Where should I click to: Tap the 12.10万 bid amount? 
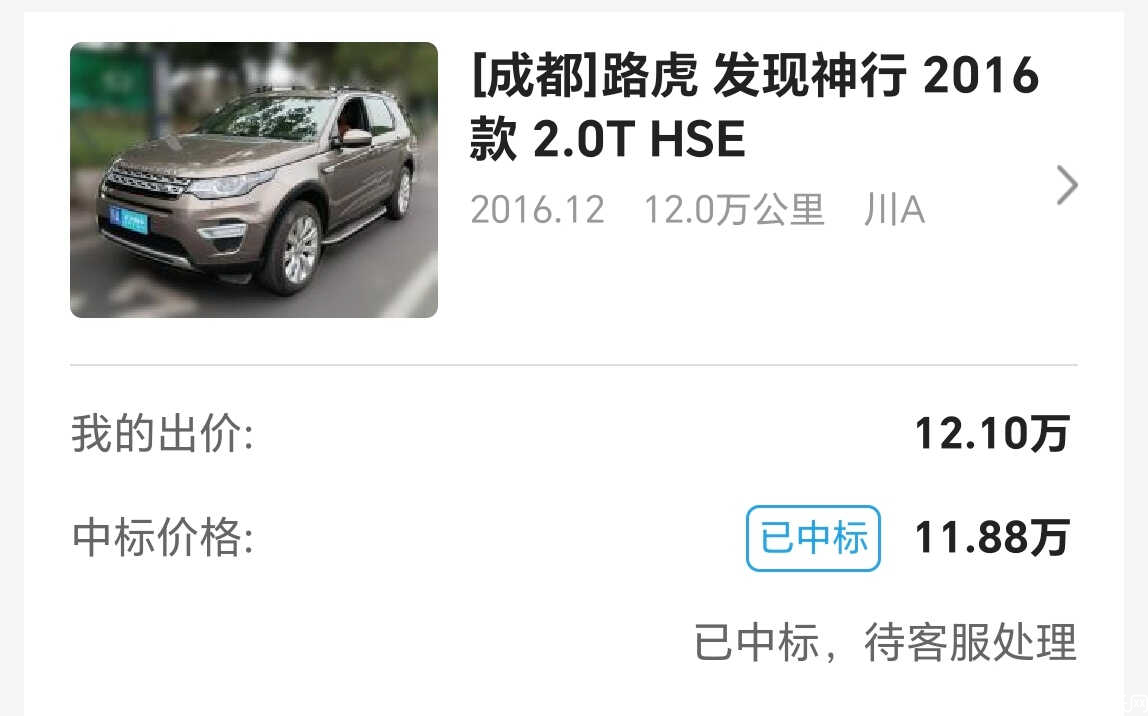pos(993,433)
